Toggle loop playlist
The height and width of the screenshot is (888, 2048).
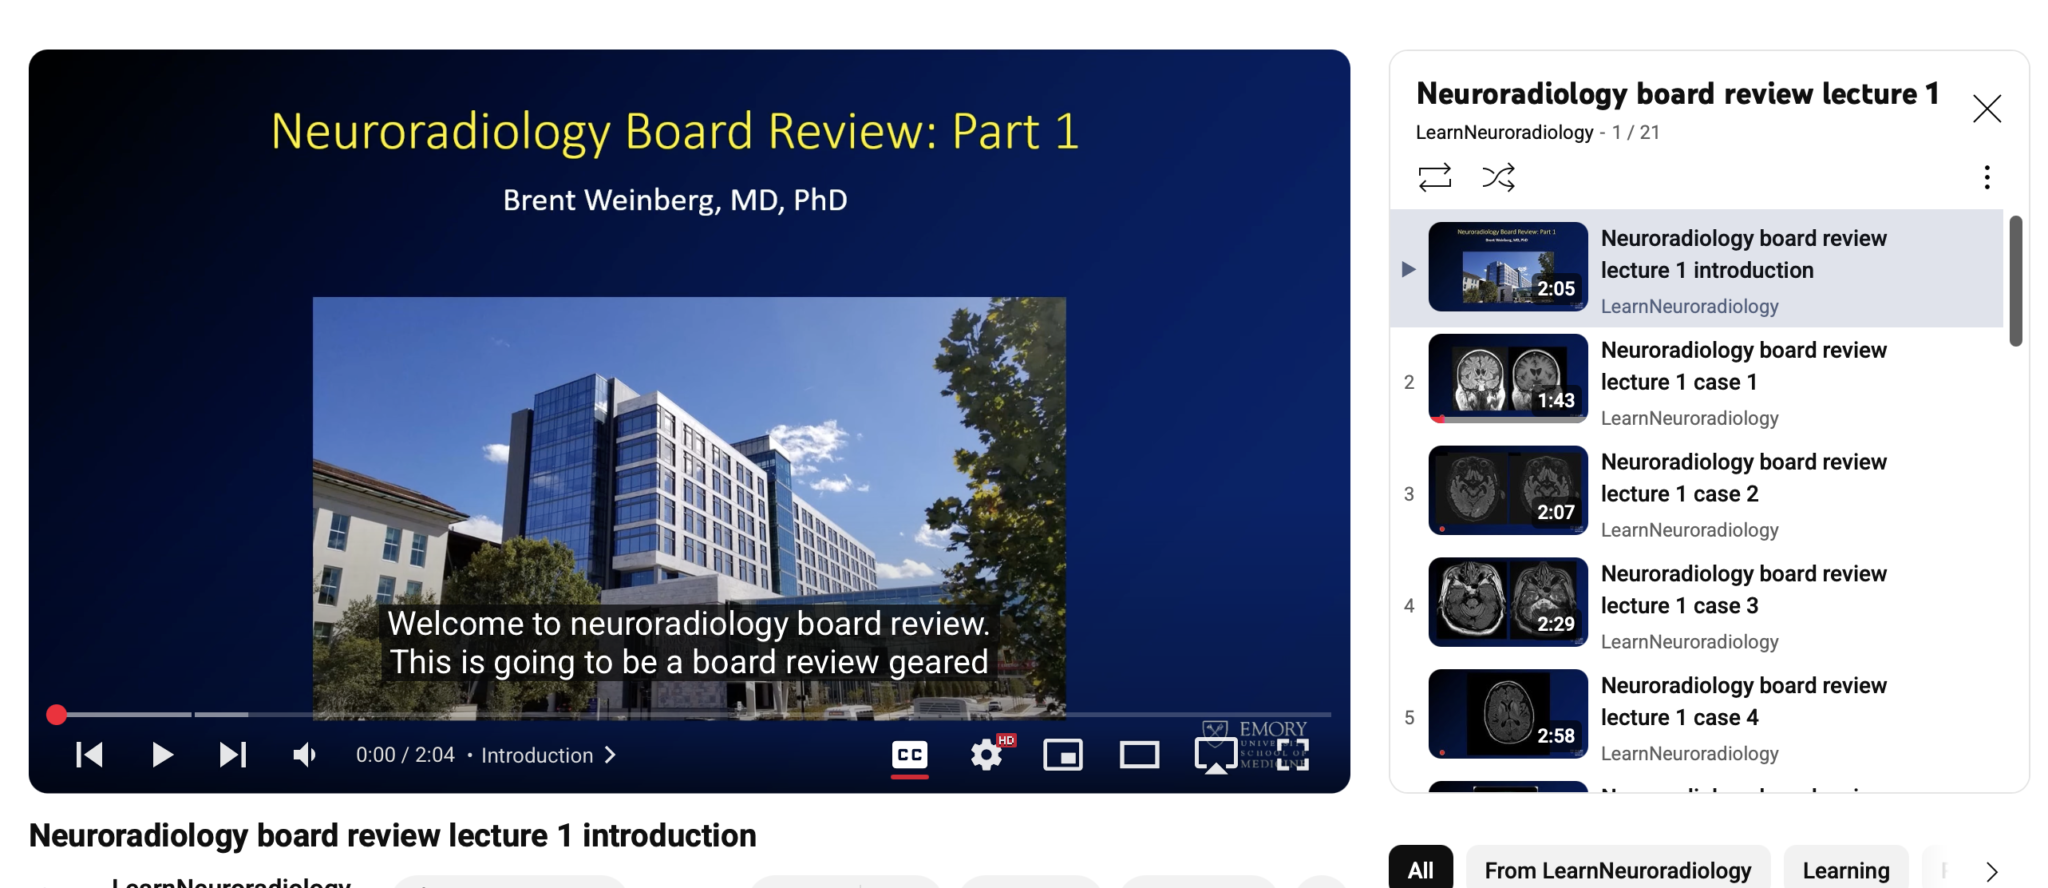pos(1434,178)
